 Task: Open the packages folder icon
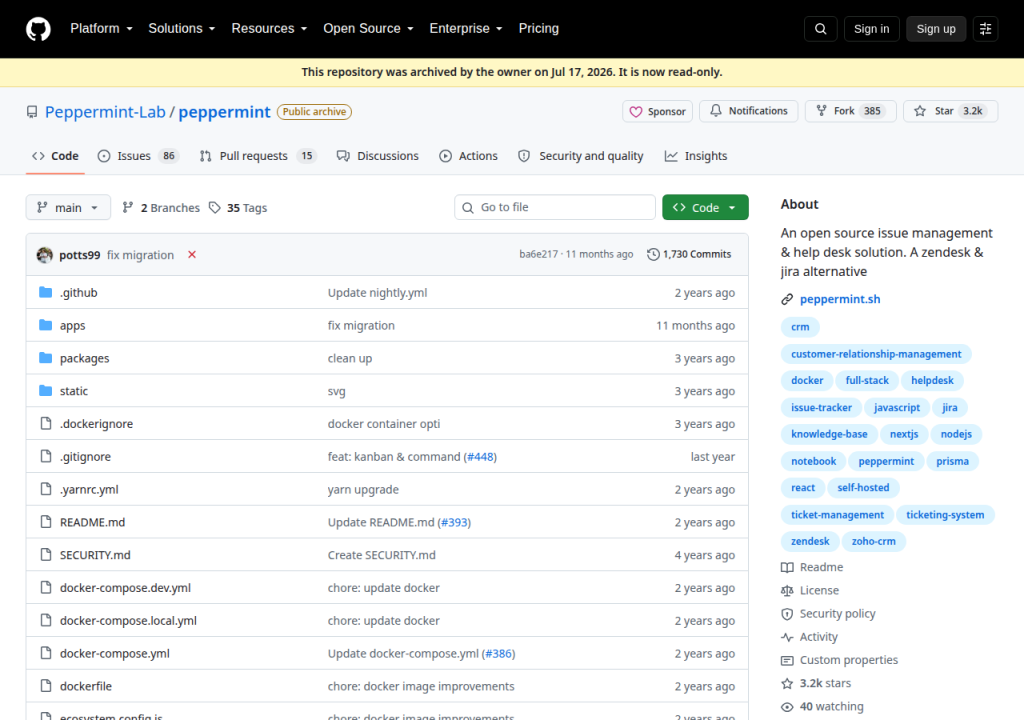[x=45, y=358]
